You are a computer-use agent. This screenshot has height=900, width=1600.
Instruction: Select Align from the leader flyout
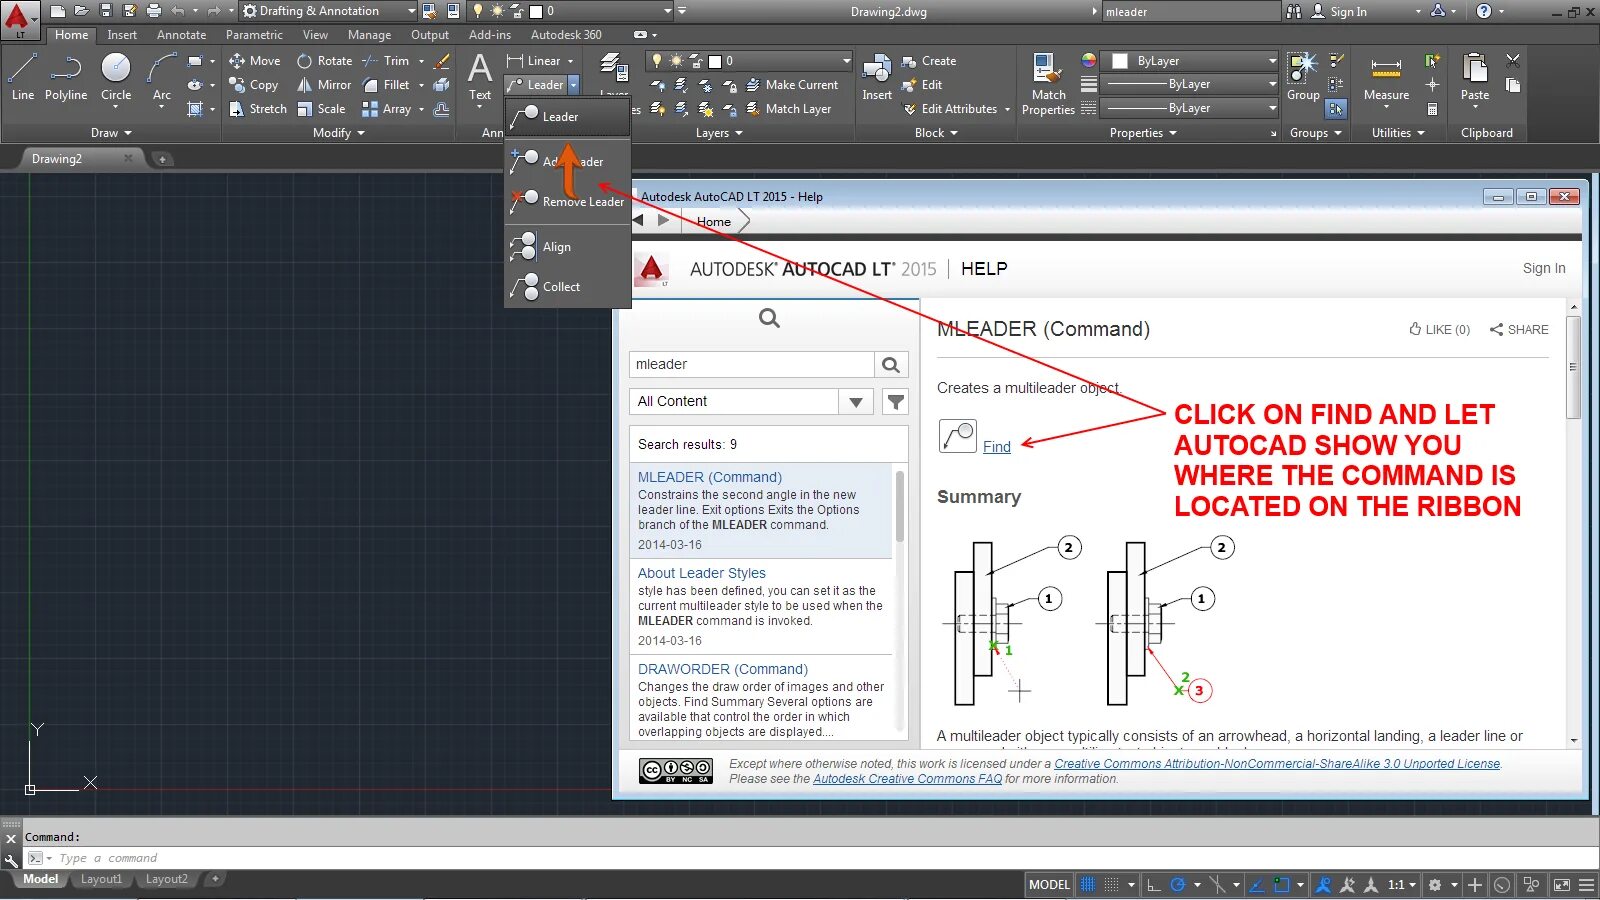[567, 247]
